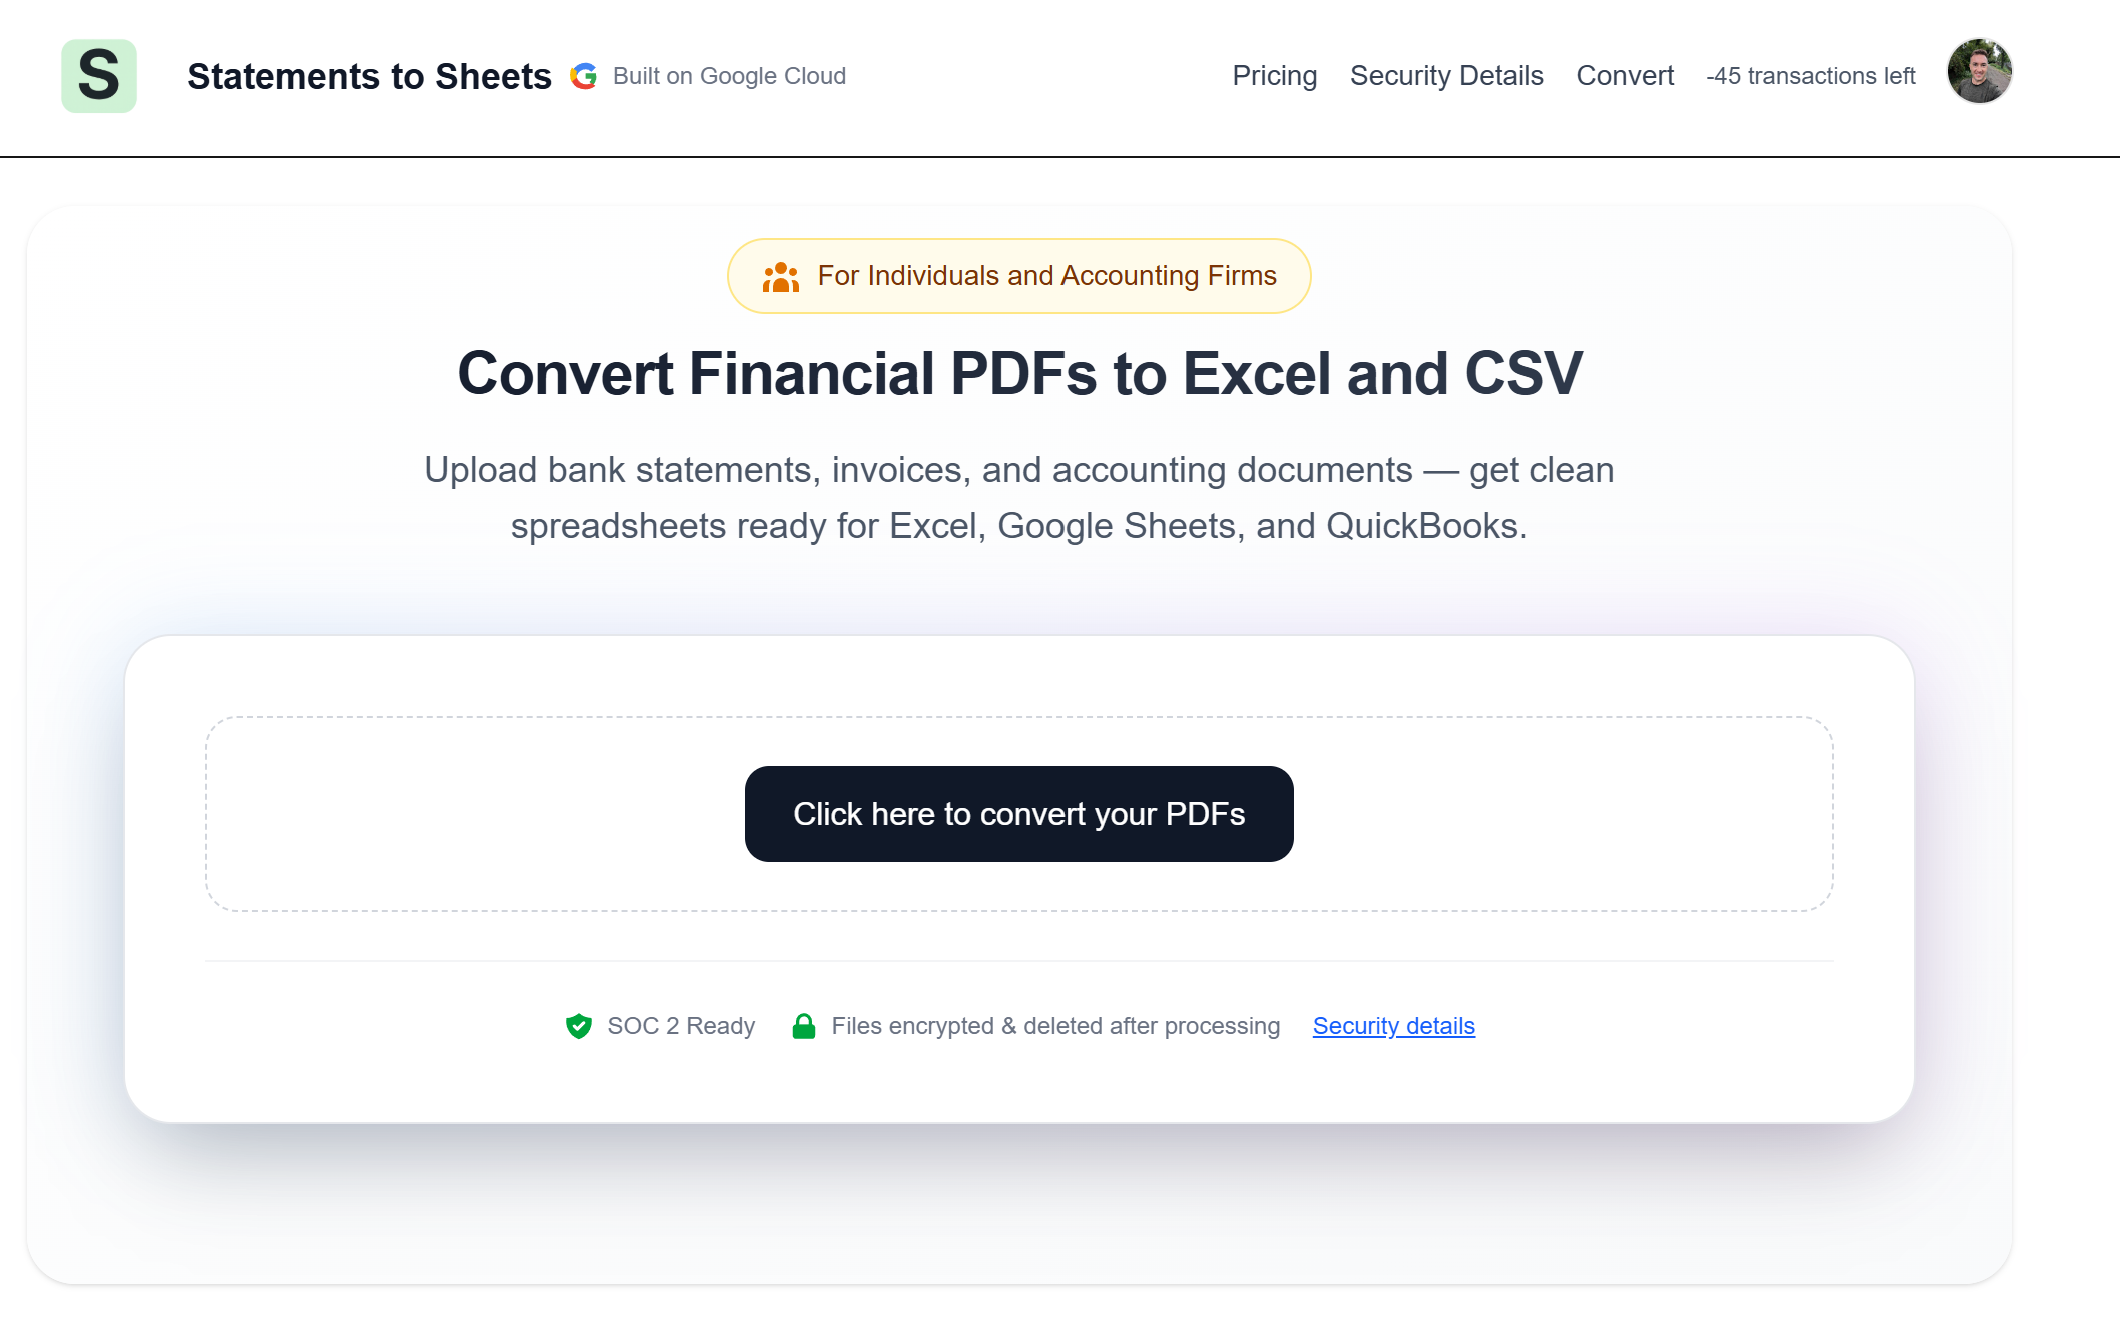Click the Google G logo icon
The image size is (2120, 1318).
click(x=584, y=76)
